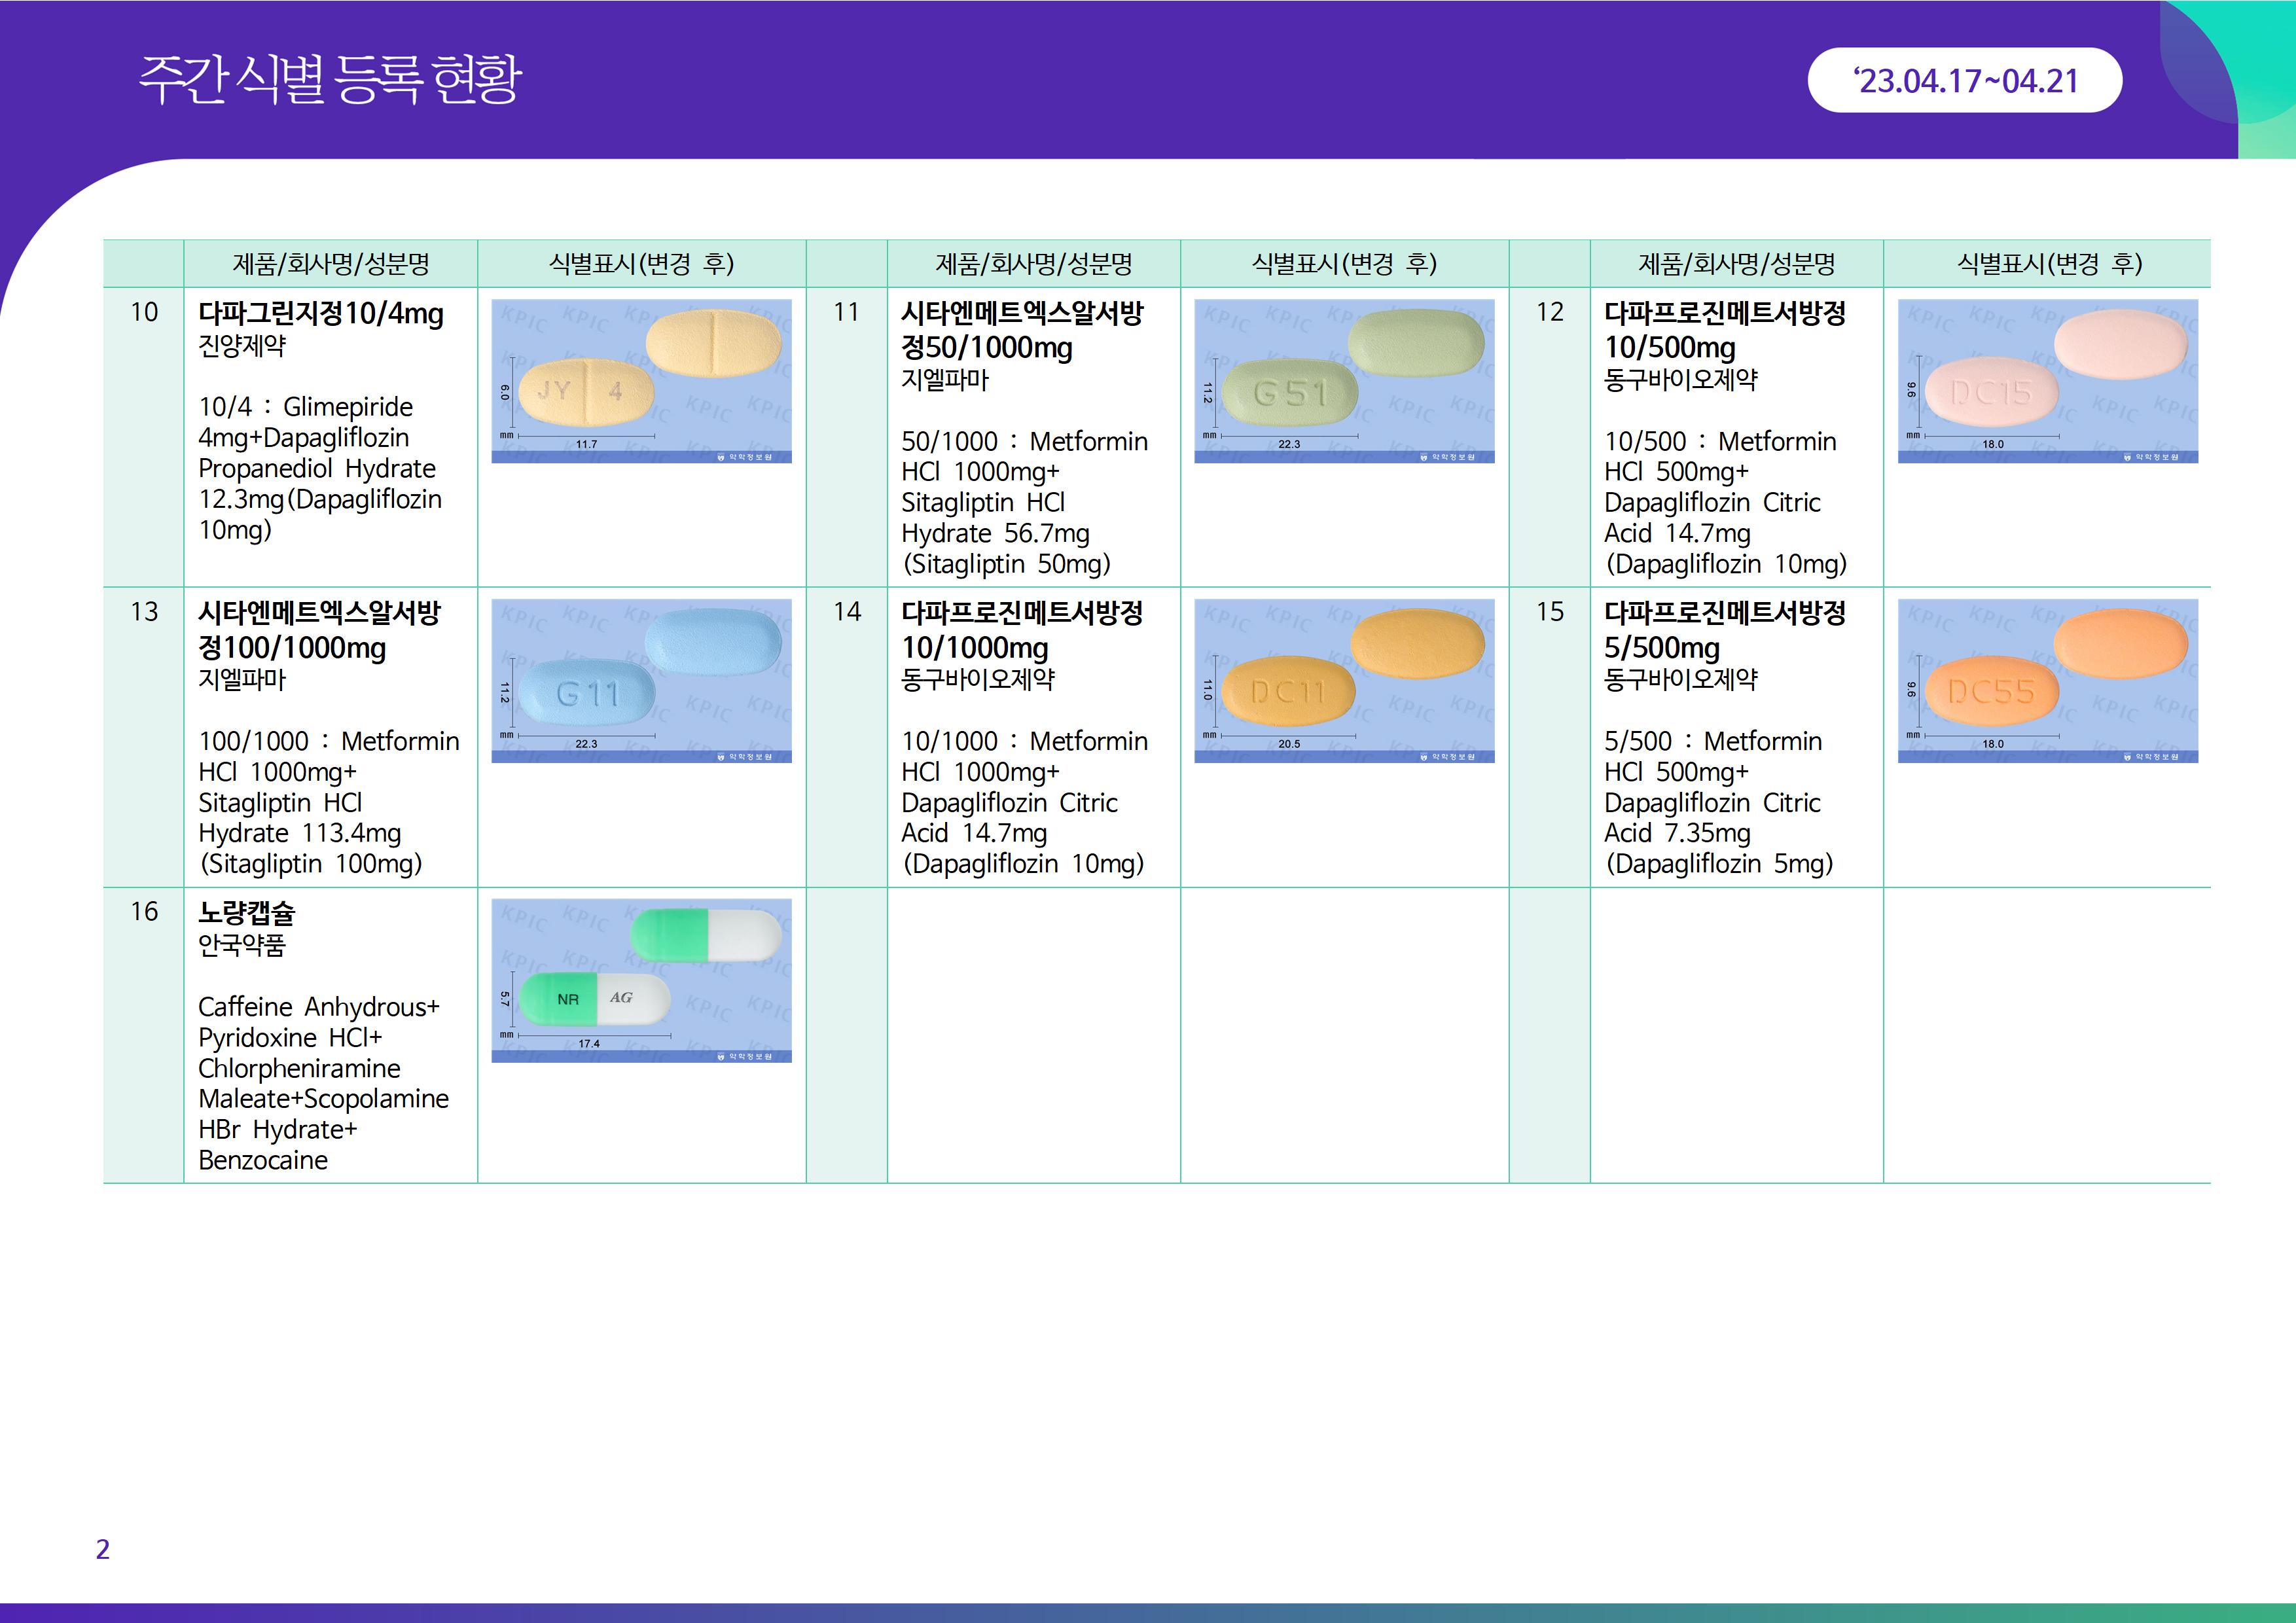Select product name 다파프로진메트서방정 10/500mg
This screenshot has width=2296, height=1623.
click(x=1724, y=330)
